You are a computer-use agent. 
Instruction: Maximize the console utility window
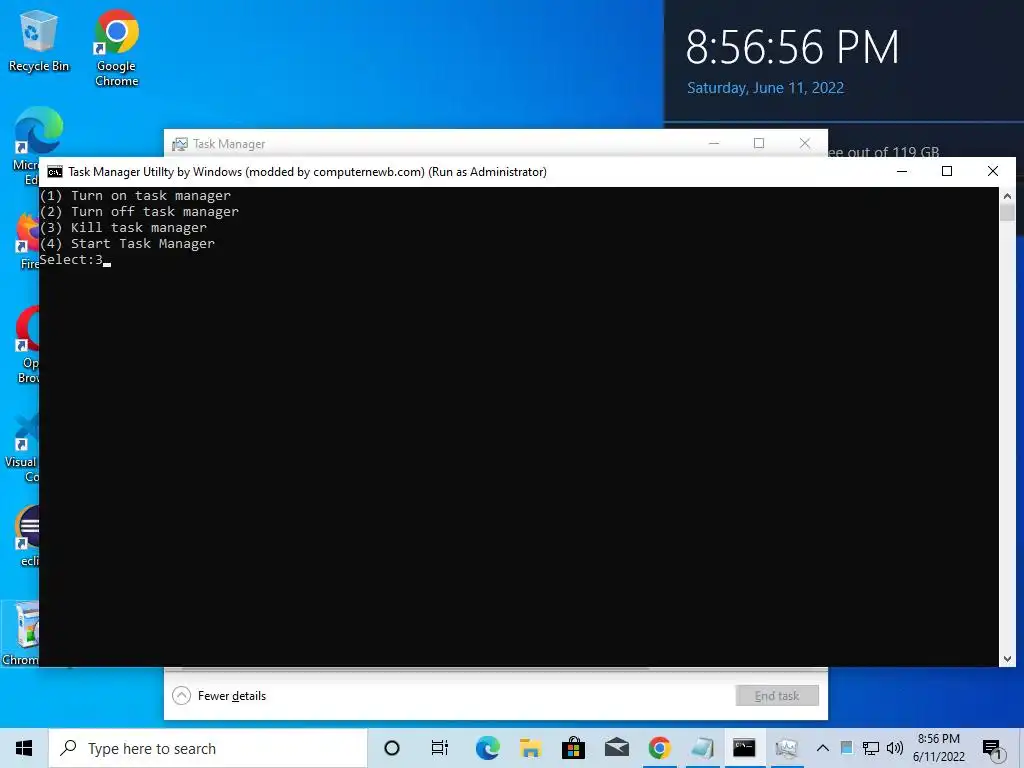947,171
